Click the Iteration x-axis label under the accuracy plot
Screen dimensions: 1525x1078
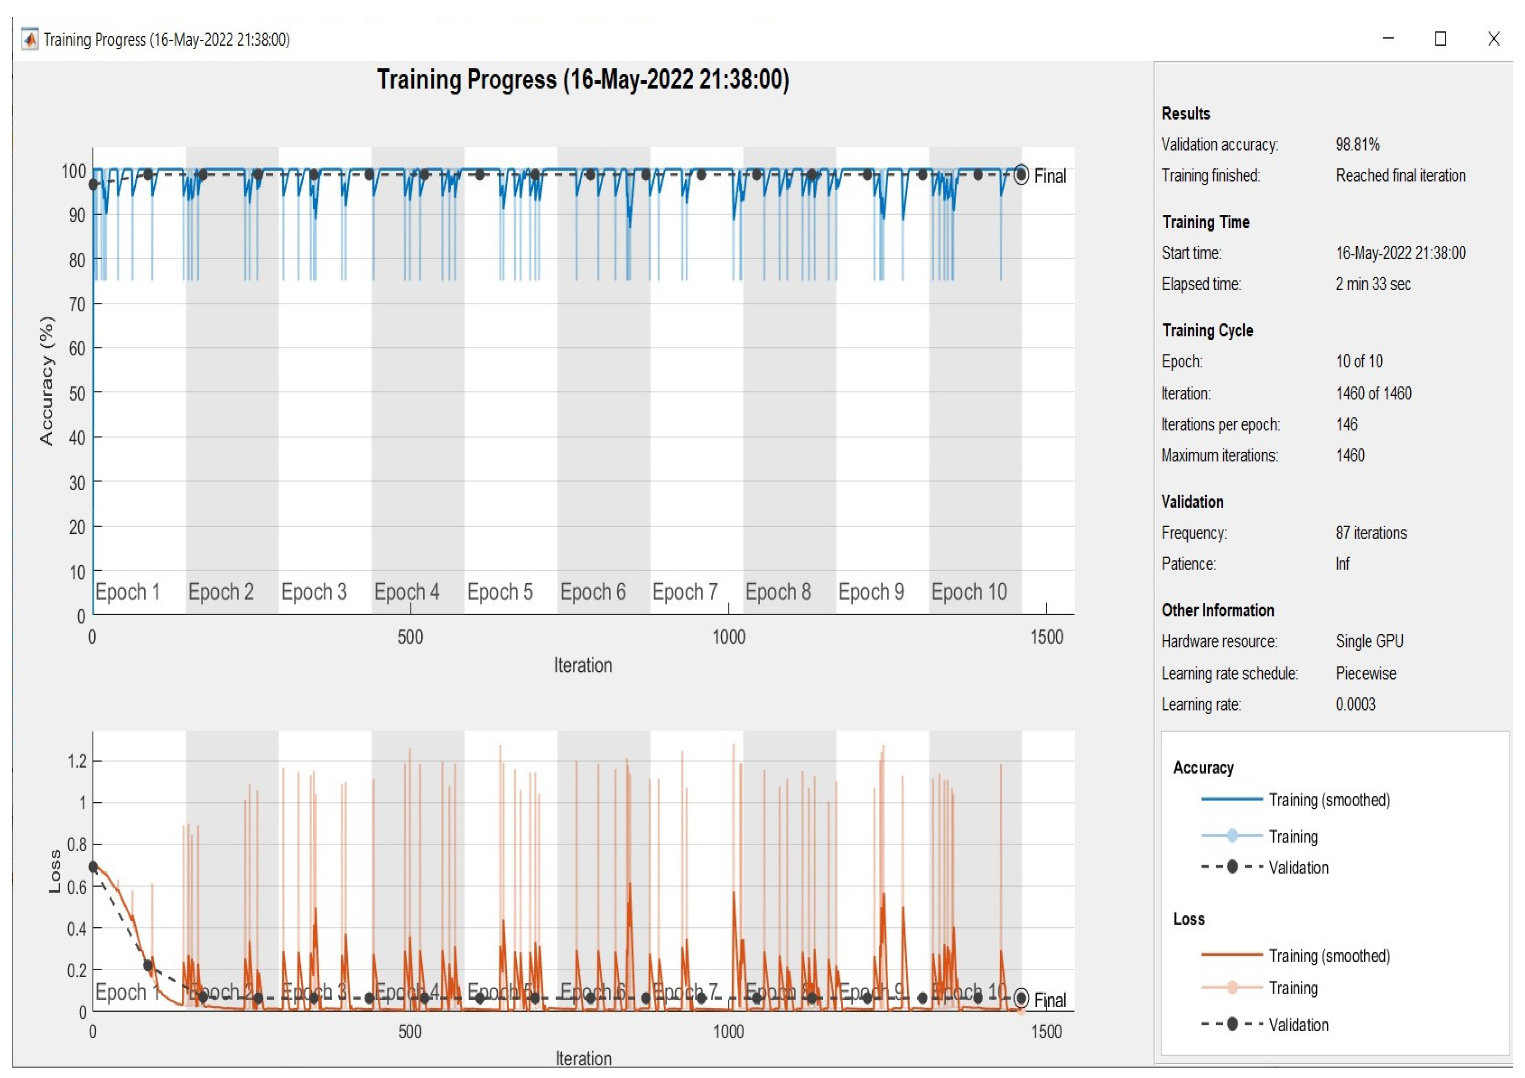tap(583, 666)
